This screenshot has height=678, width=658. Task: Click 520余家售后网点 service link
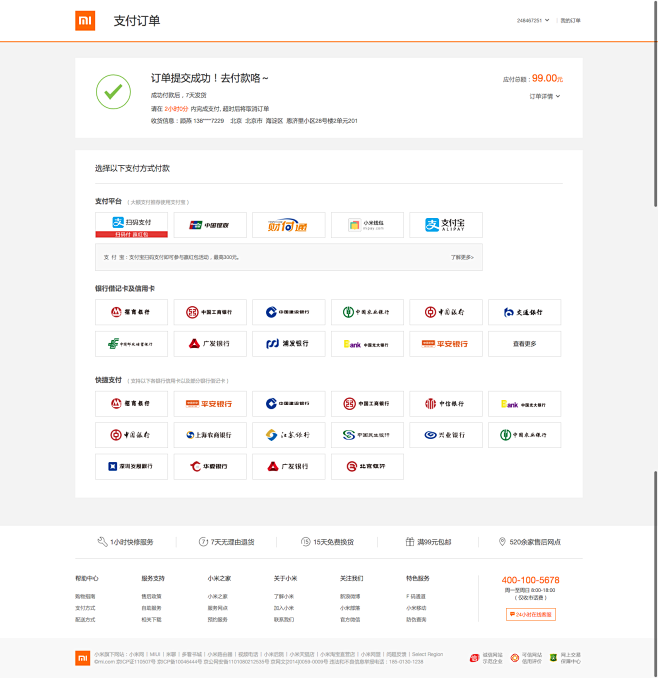click(x=530, y=542)
